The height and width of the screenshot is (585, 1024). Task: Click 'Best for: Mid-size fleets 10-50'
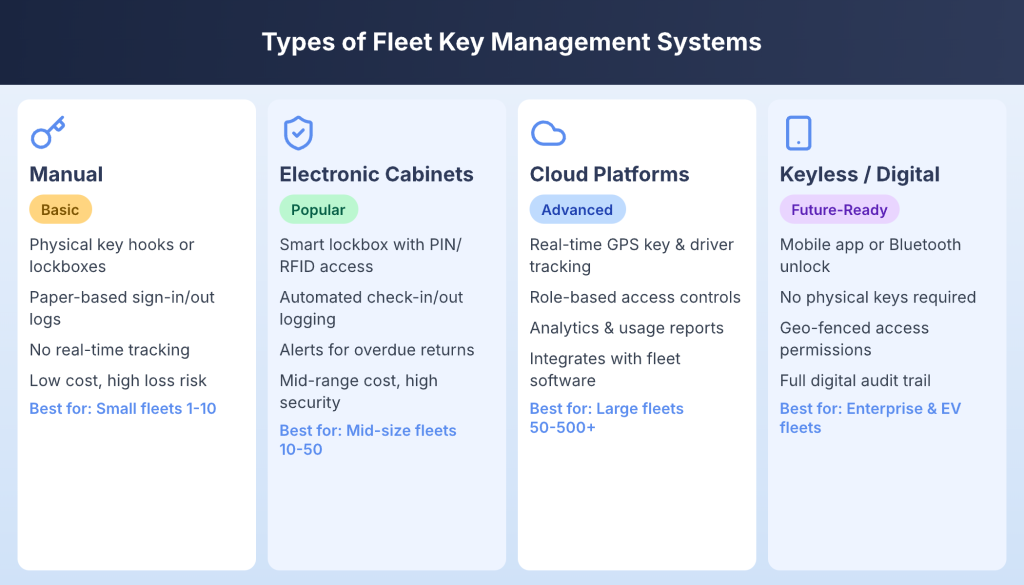[x=368, y=440]
